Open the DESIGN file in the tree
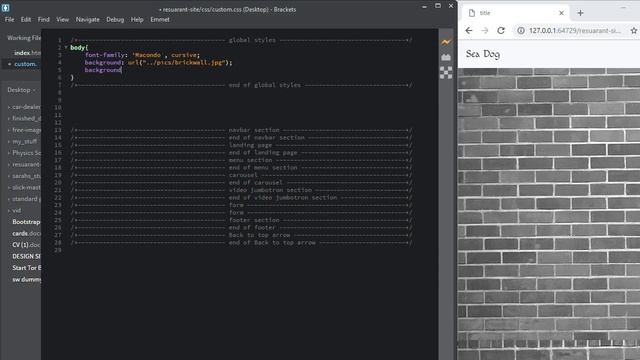Viewport: 640px width, 360px height. point(26,256)
